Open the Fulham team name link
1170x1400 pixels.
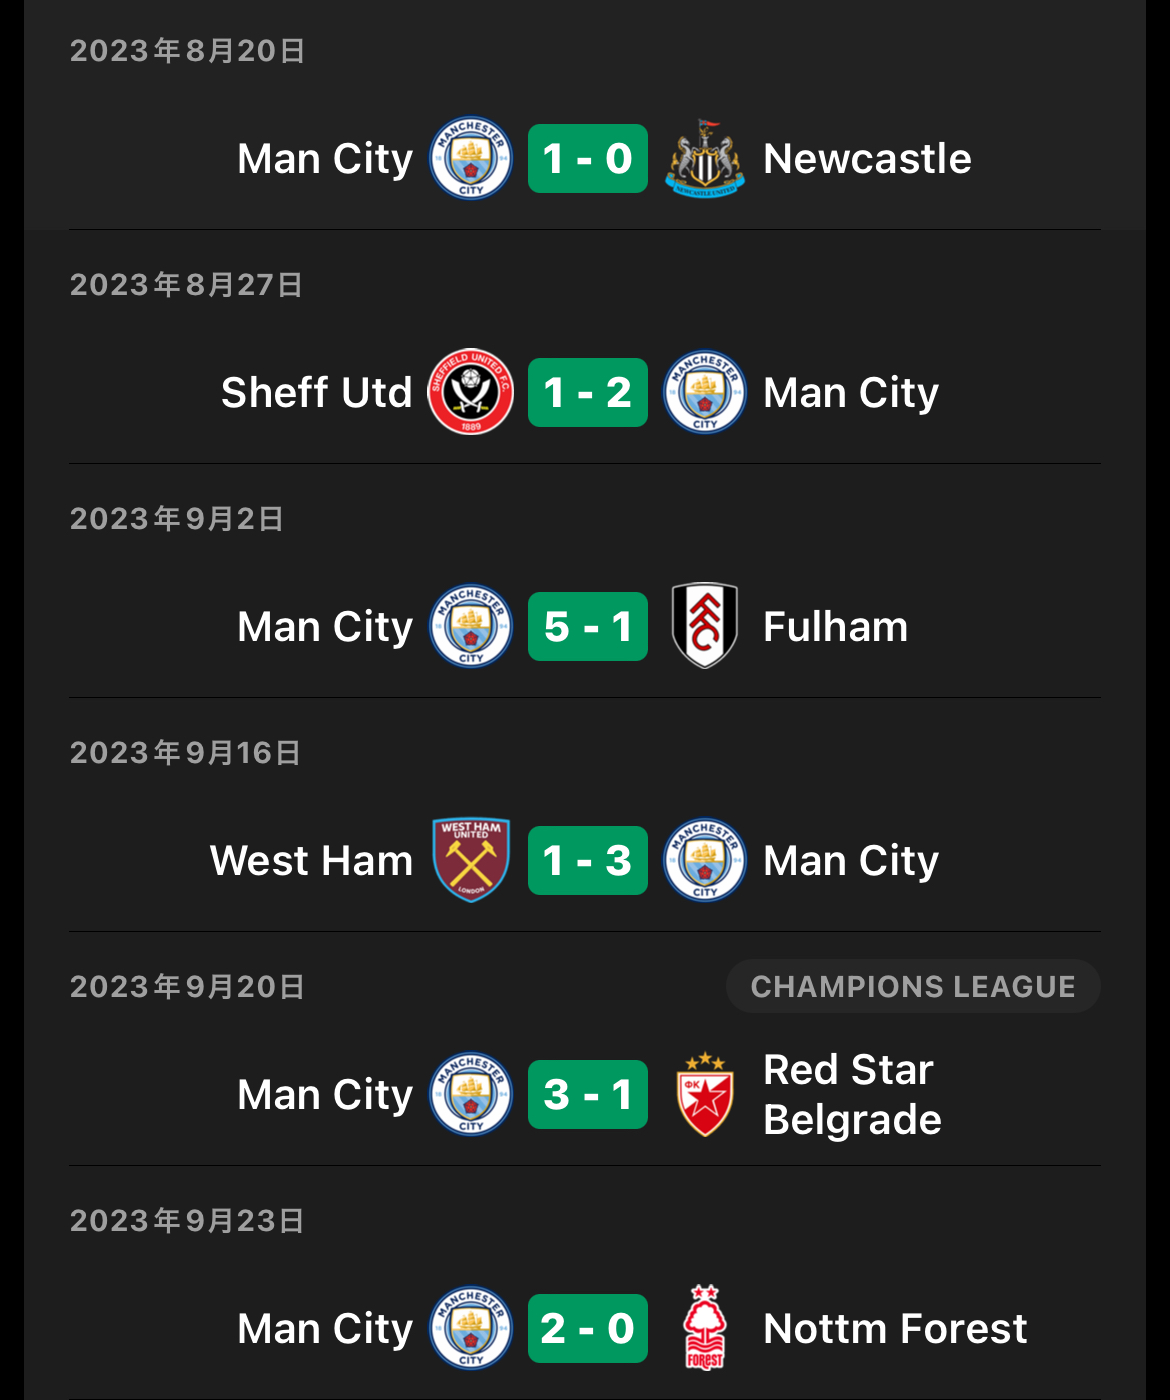(835, 626)
